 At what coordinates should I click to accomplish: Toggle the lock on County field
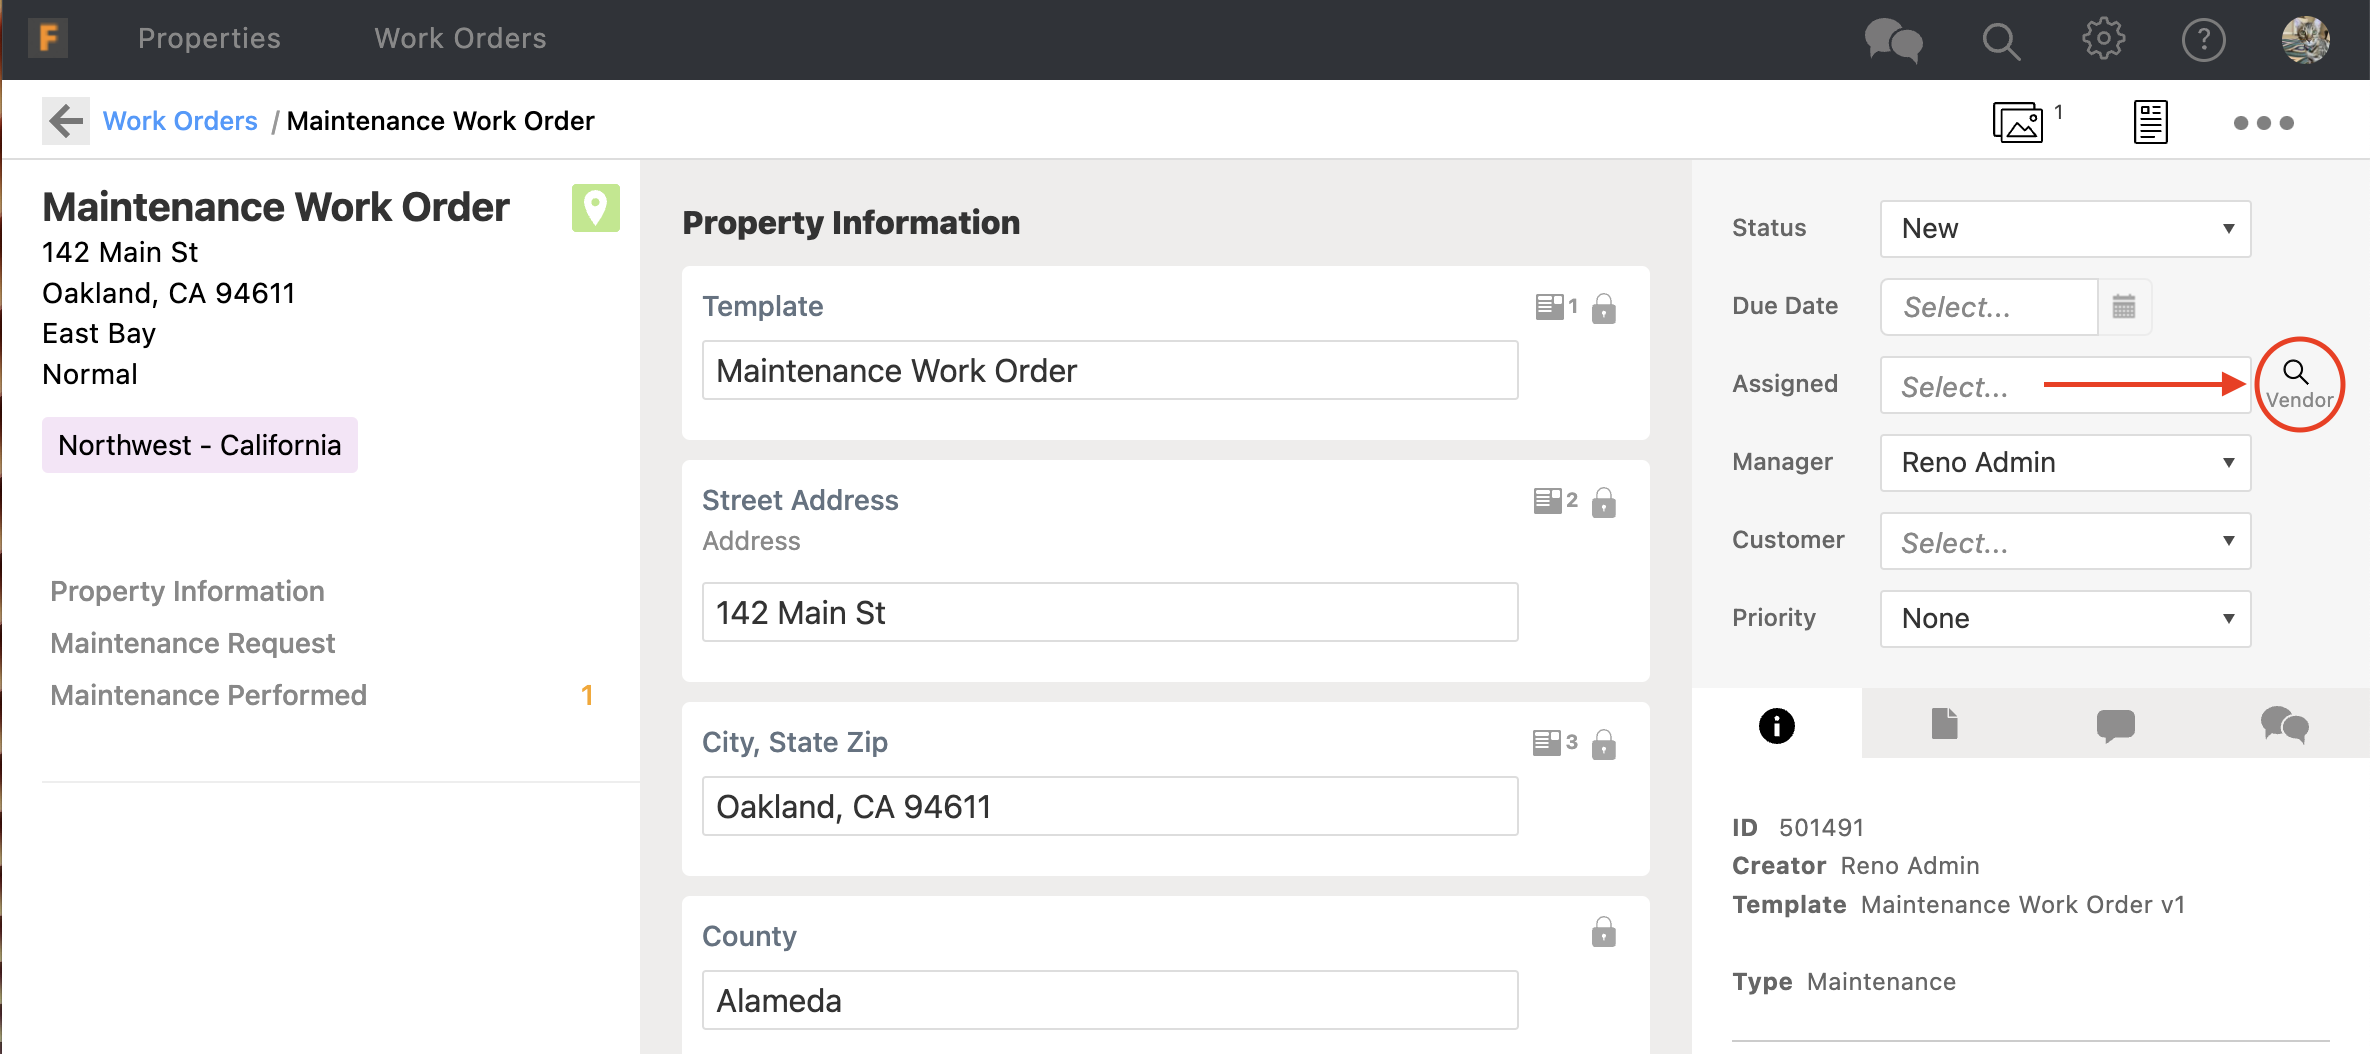coord(1604,933)
